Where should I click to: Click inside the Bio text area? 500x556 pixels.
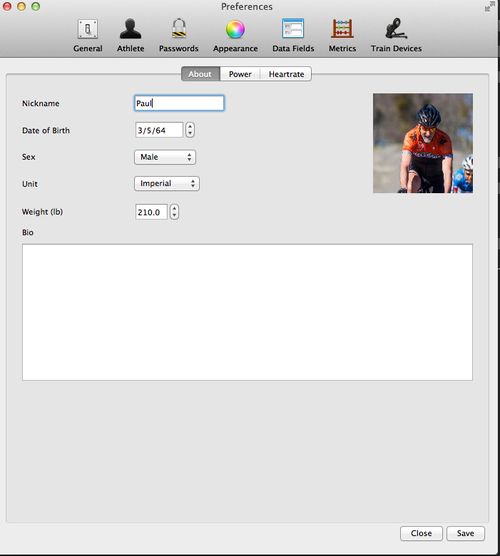point(247,312)
